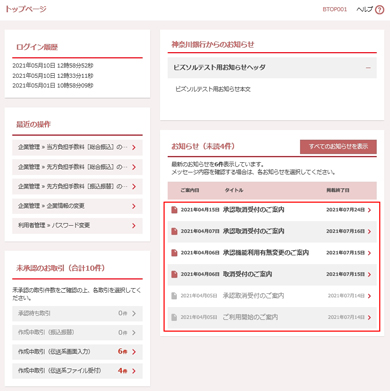Collapse the ビズソルテスト用お知らせヘッダ section
Screen dimensions: 390x391
(x=368, y=68)
